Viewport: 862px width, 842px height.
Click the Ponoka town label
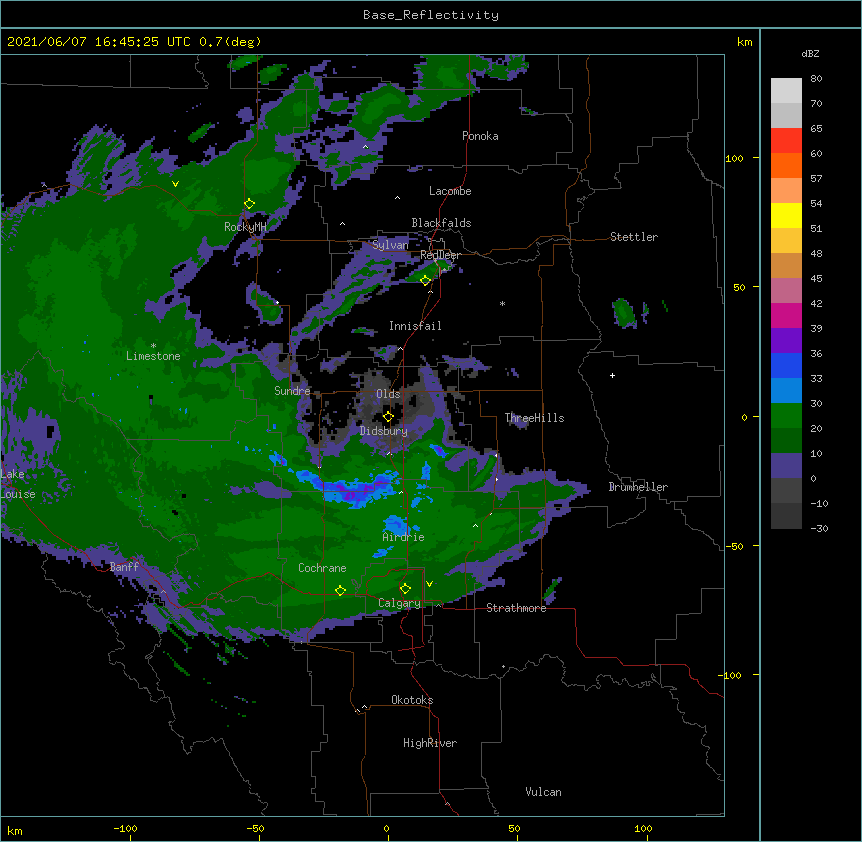pos(480,136)
